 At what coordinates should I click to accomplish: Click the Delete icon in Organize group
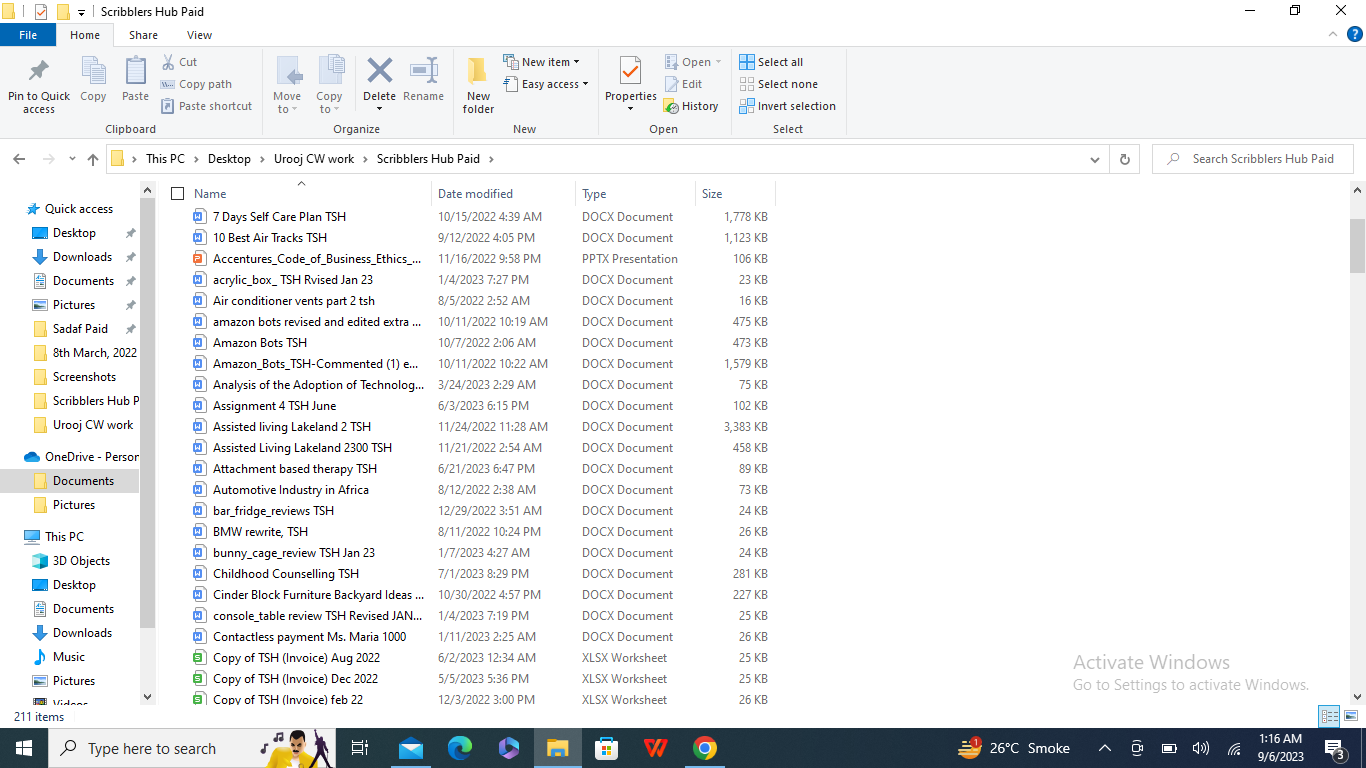[x=379, y=72]
